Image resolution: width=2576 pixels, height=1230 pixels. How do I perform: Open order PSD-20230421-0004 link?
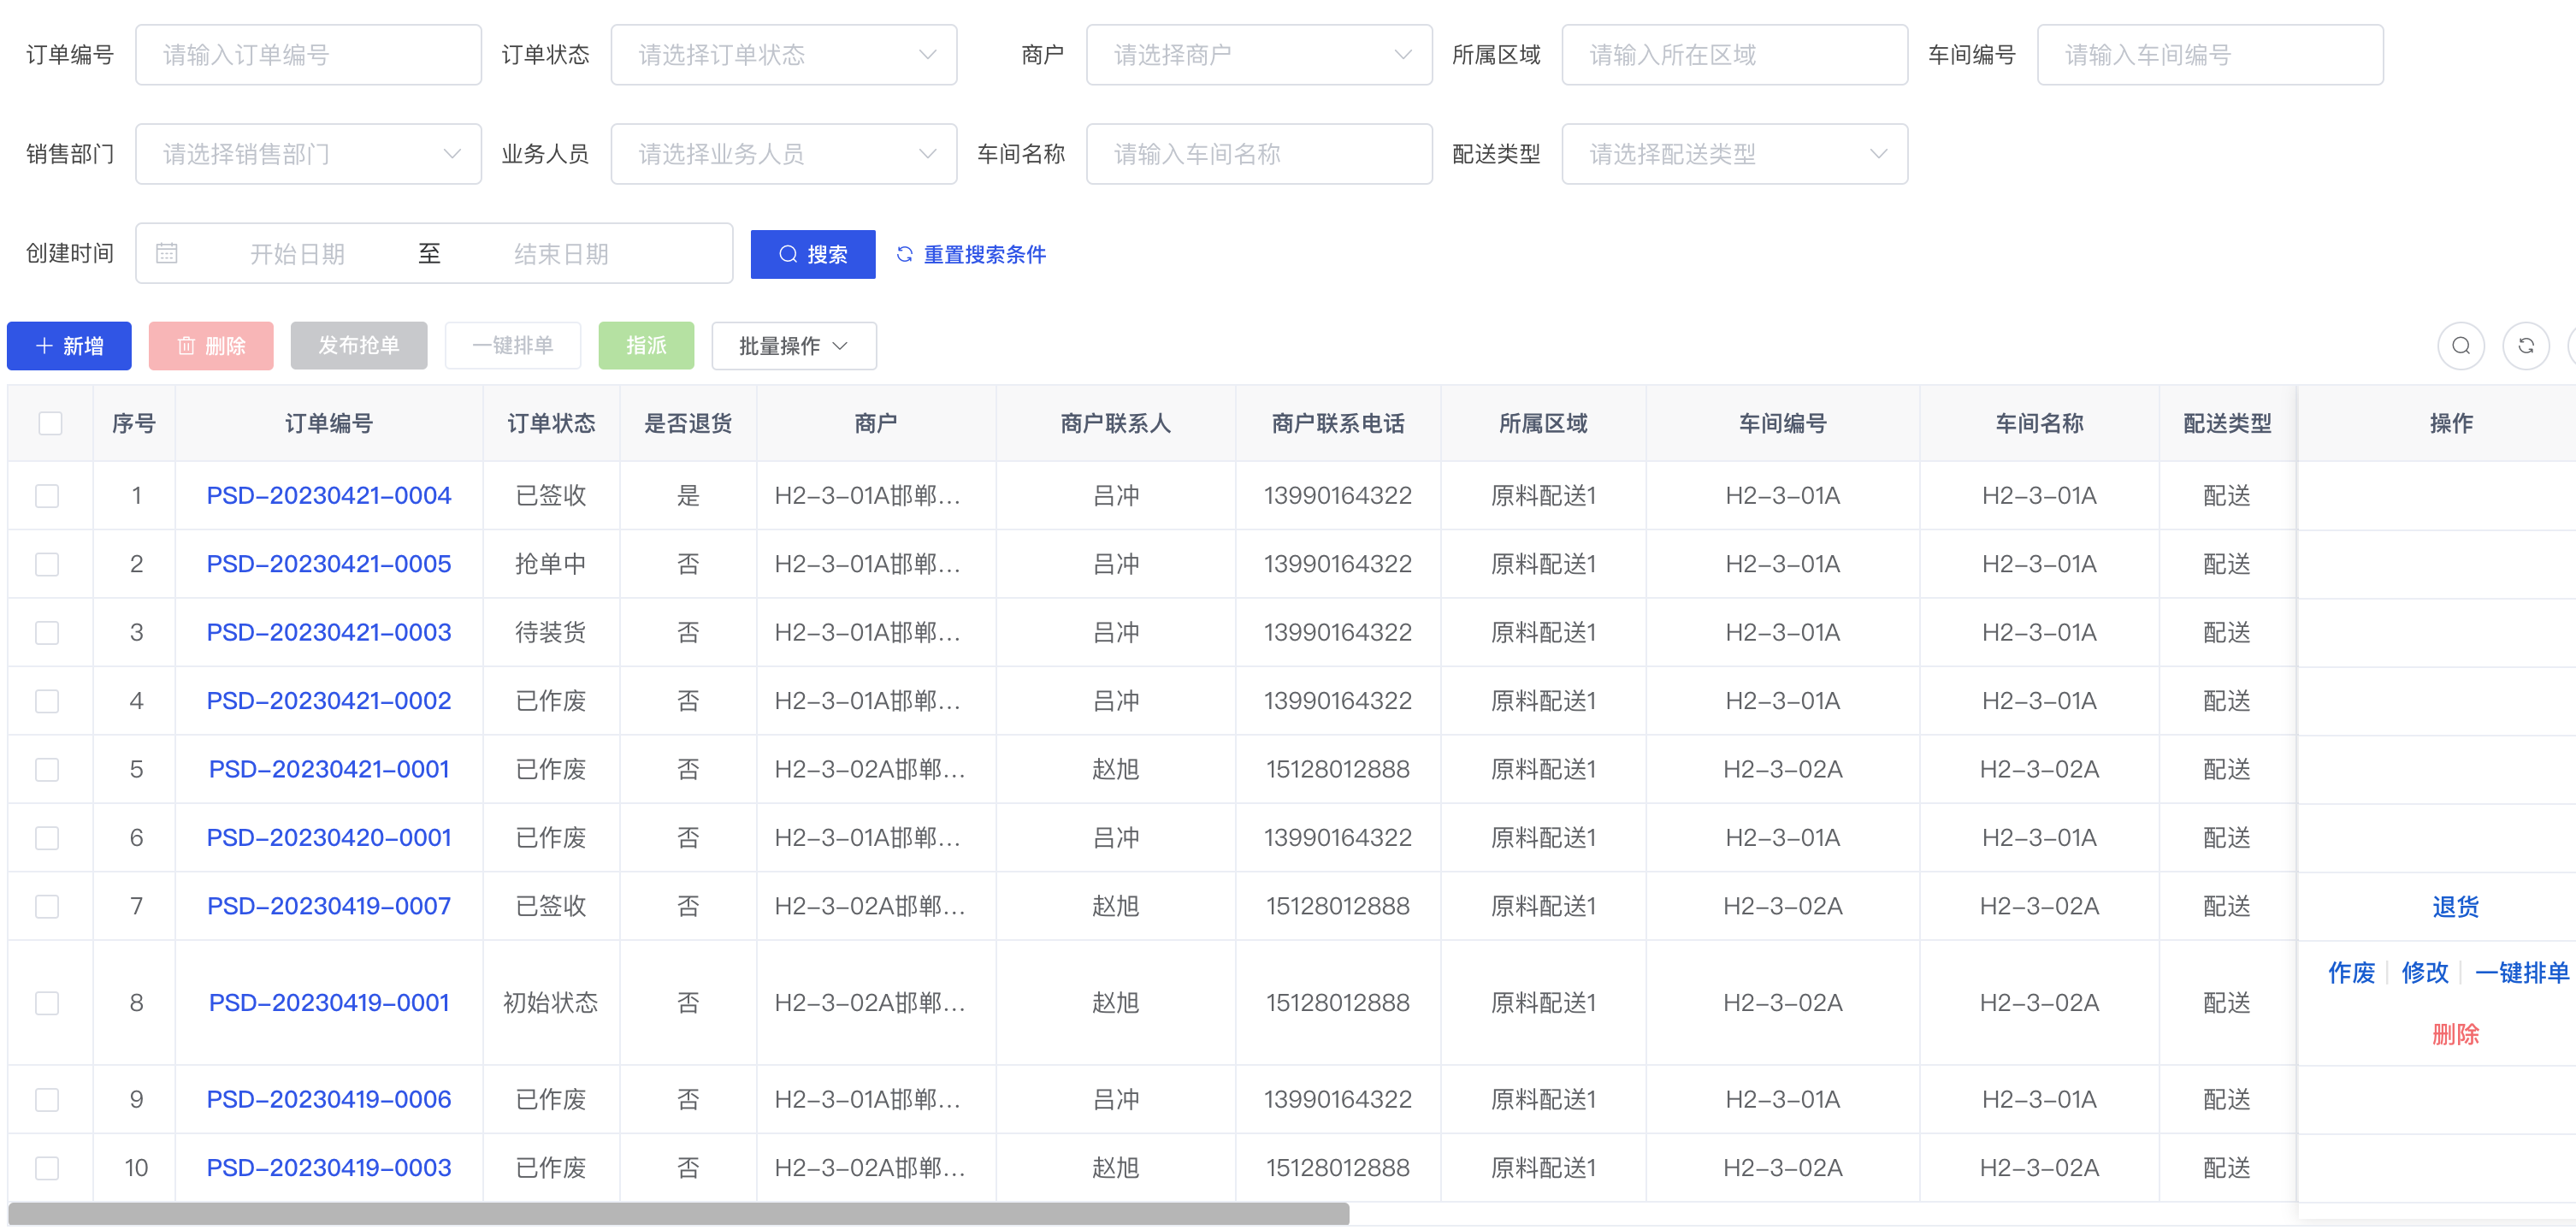pyautogui.click(x=329, y=496)
